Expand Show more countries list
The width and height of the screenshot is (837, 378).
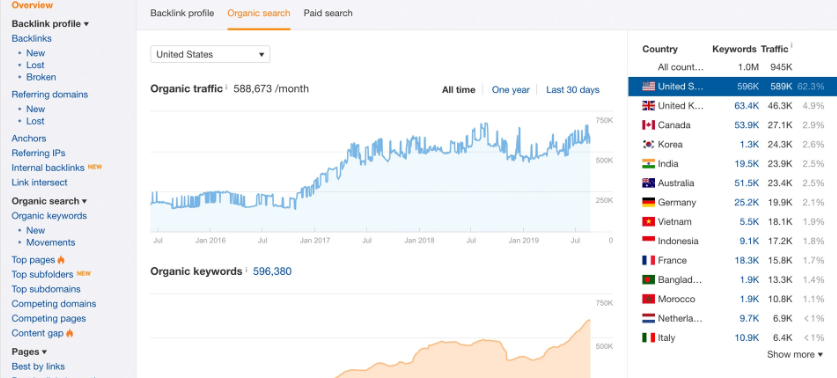(x=795, y=355)
